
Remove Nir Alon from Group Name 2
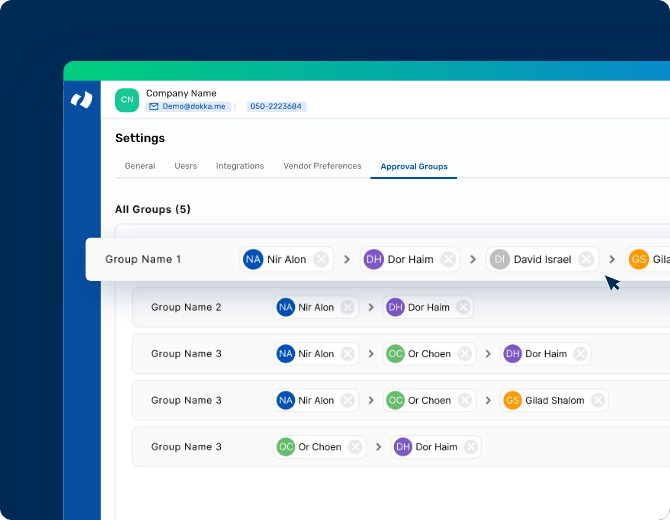[347, 307]
